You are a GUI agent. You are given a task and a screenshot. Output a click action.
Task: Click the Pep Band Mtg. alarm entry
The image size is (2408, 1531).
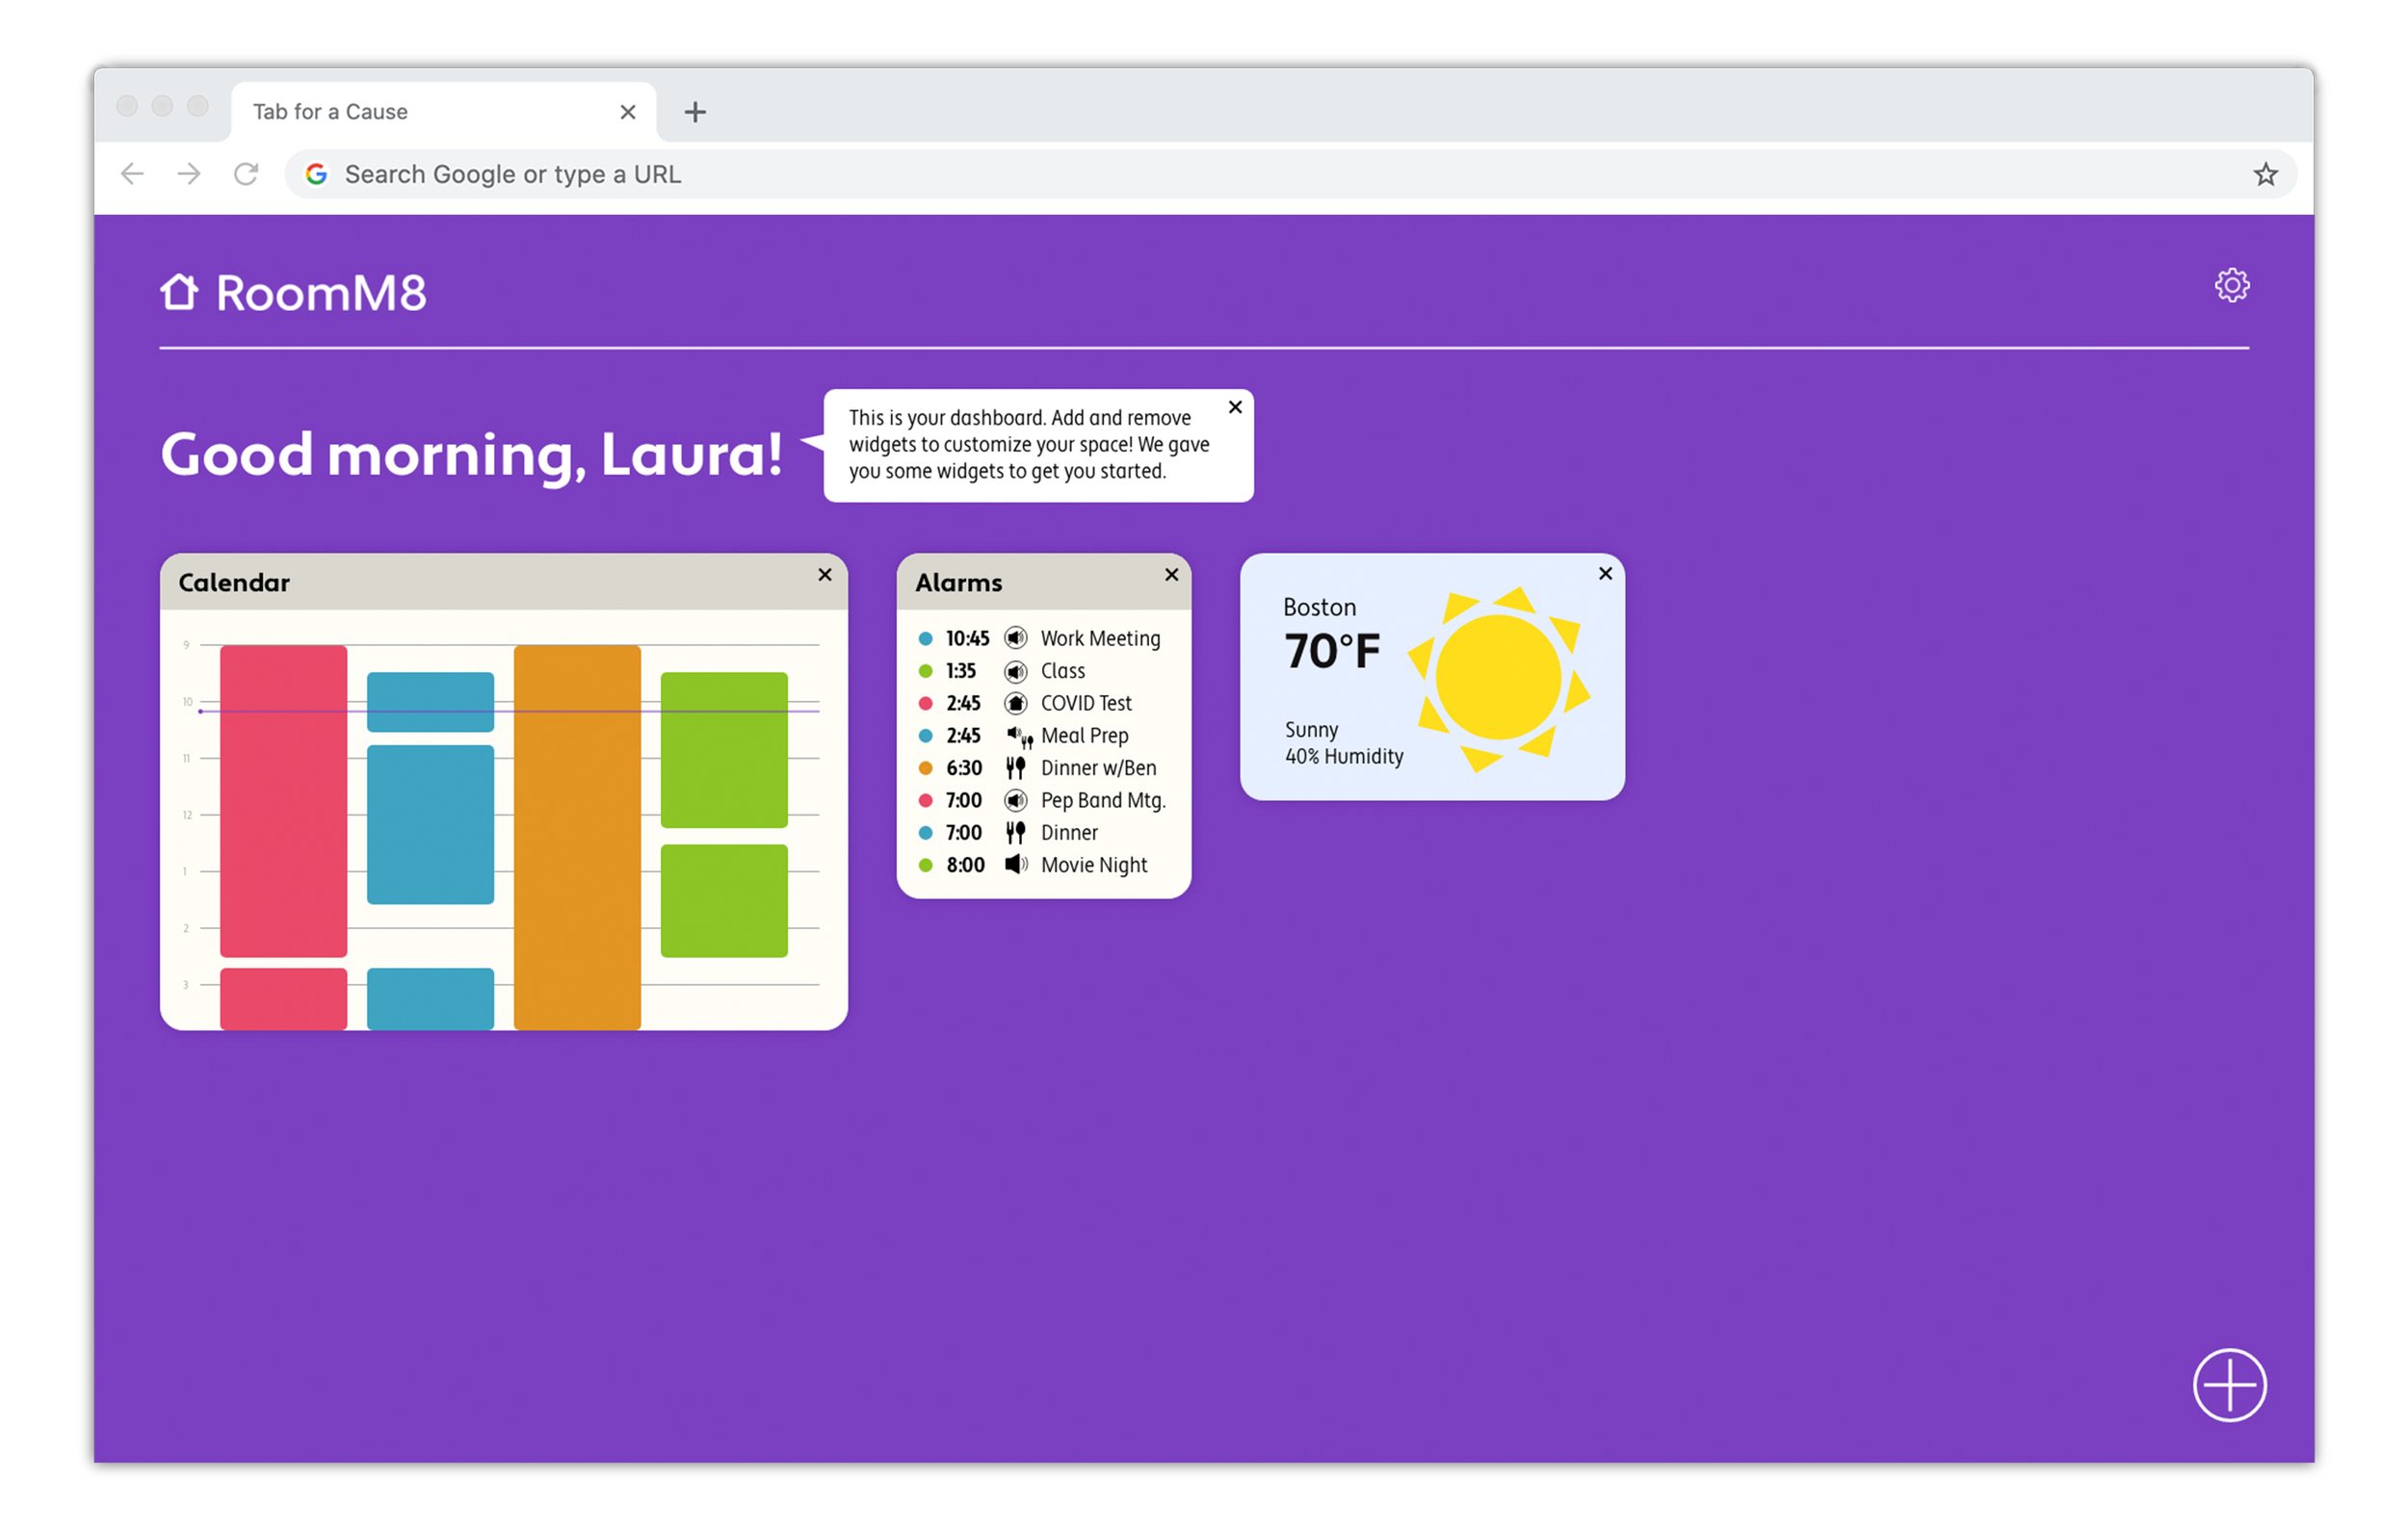click(x=1102, y=800)
